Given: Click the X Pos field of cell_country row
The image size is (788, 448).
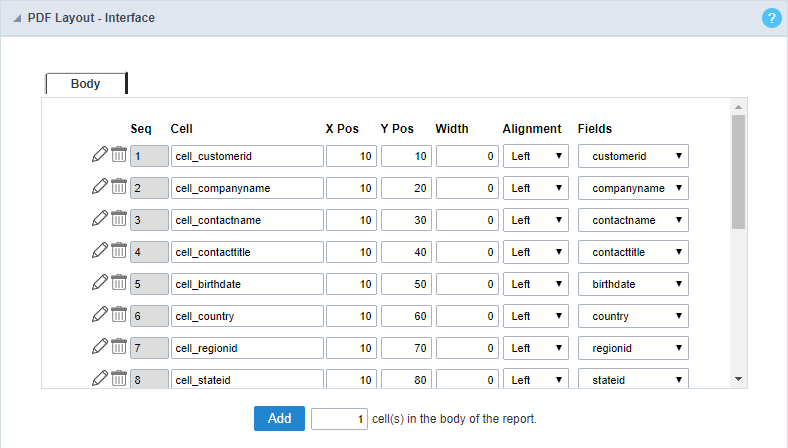Looking at the screenshot, I should click(351, 316).
